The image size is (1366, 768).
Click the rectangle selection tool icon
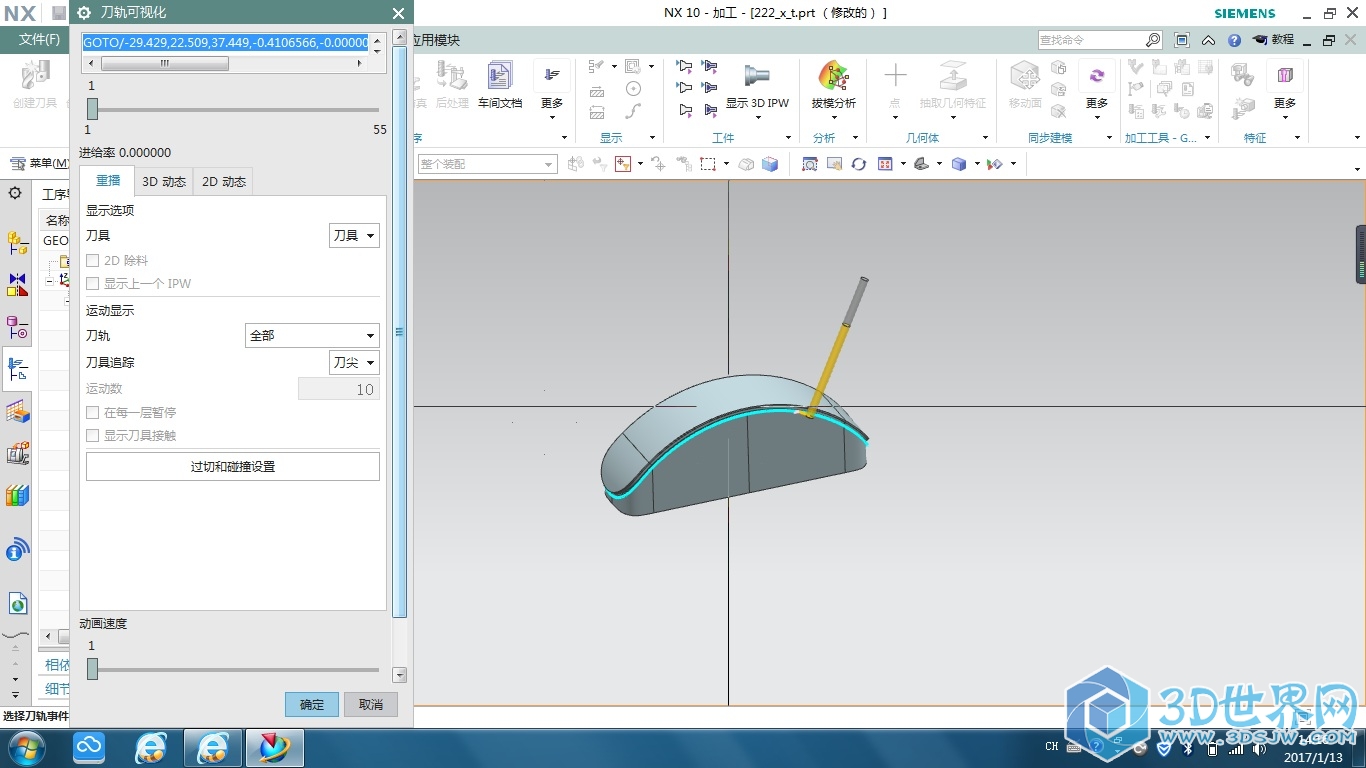pos(708,164)
